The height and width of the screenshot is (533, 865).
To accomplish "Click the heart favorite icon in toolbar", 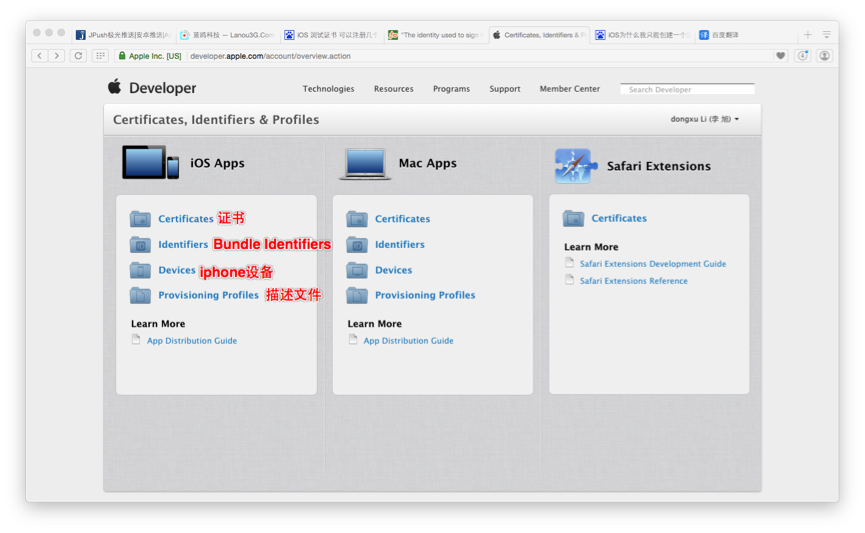I will pyautogui.click(x=781, y=56).
